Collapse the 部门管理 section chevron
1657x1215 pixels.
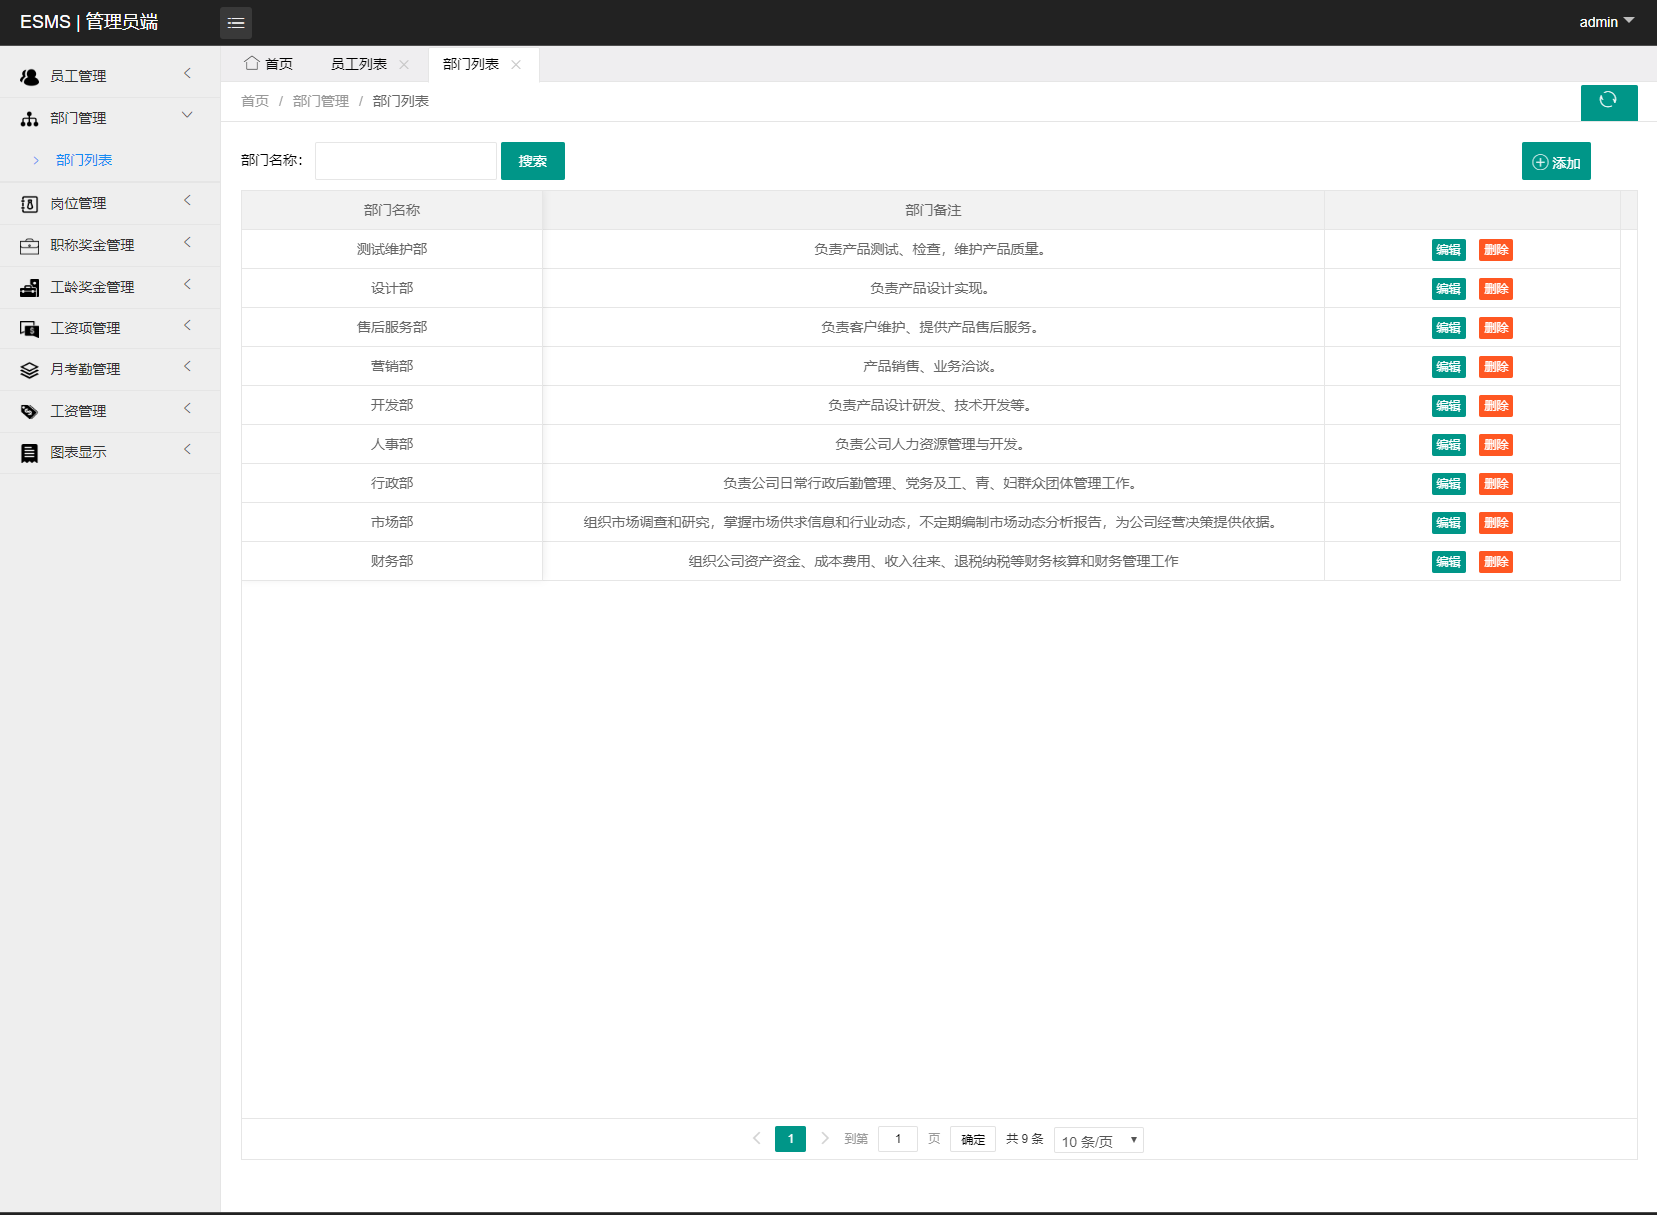(x=186, y=115)
